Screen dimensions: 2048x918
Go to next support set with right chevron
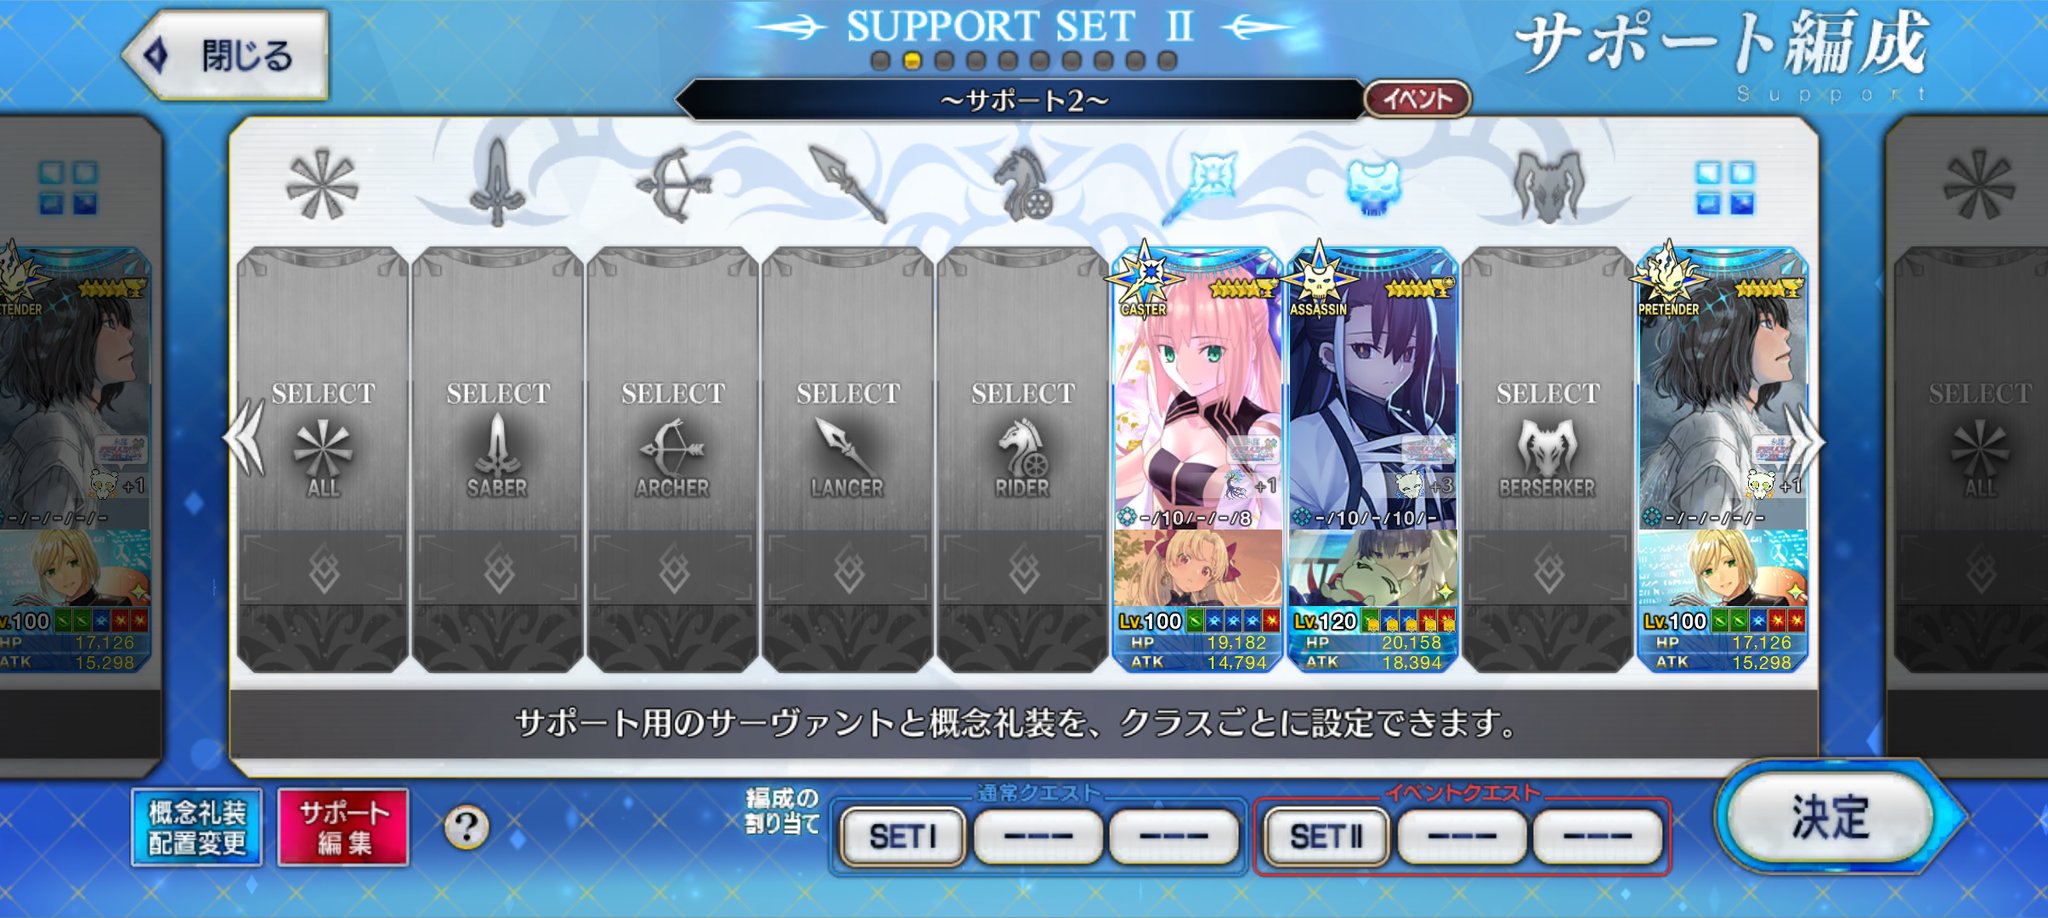1803,441
